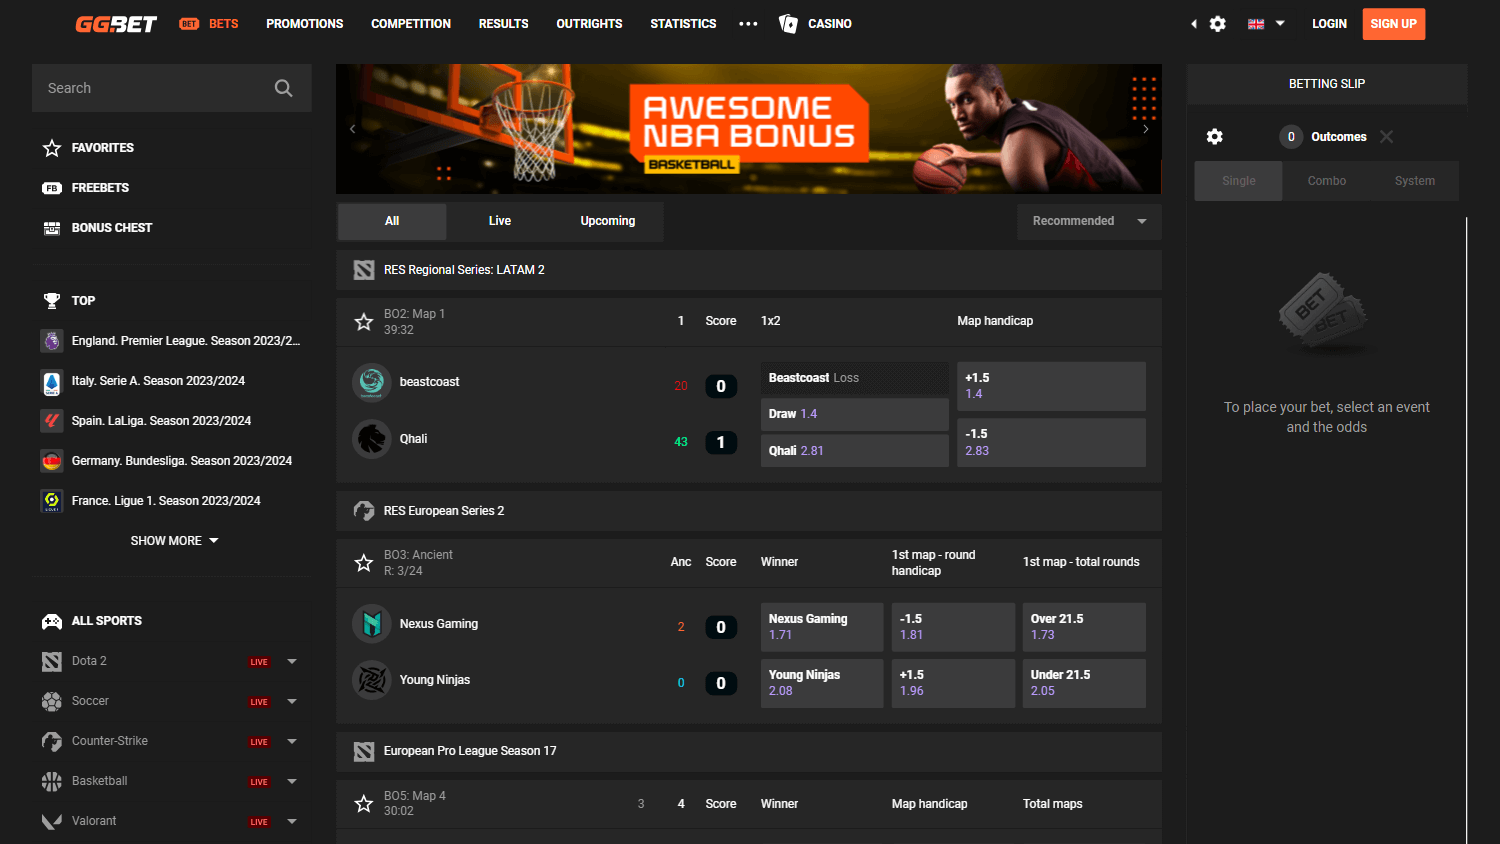Select -1.5 round handicap at 1.81
1500x844 pixels.
click(x=953, y=627)
